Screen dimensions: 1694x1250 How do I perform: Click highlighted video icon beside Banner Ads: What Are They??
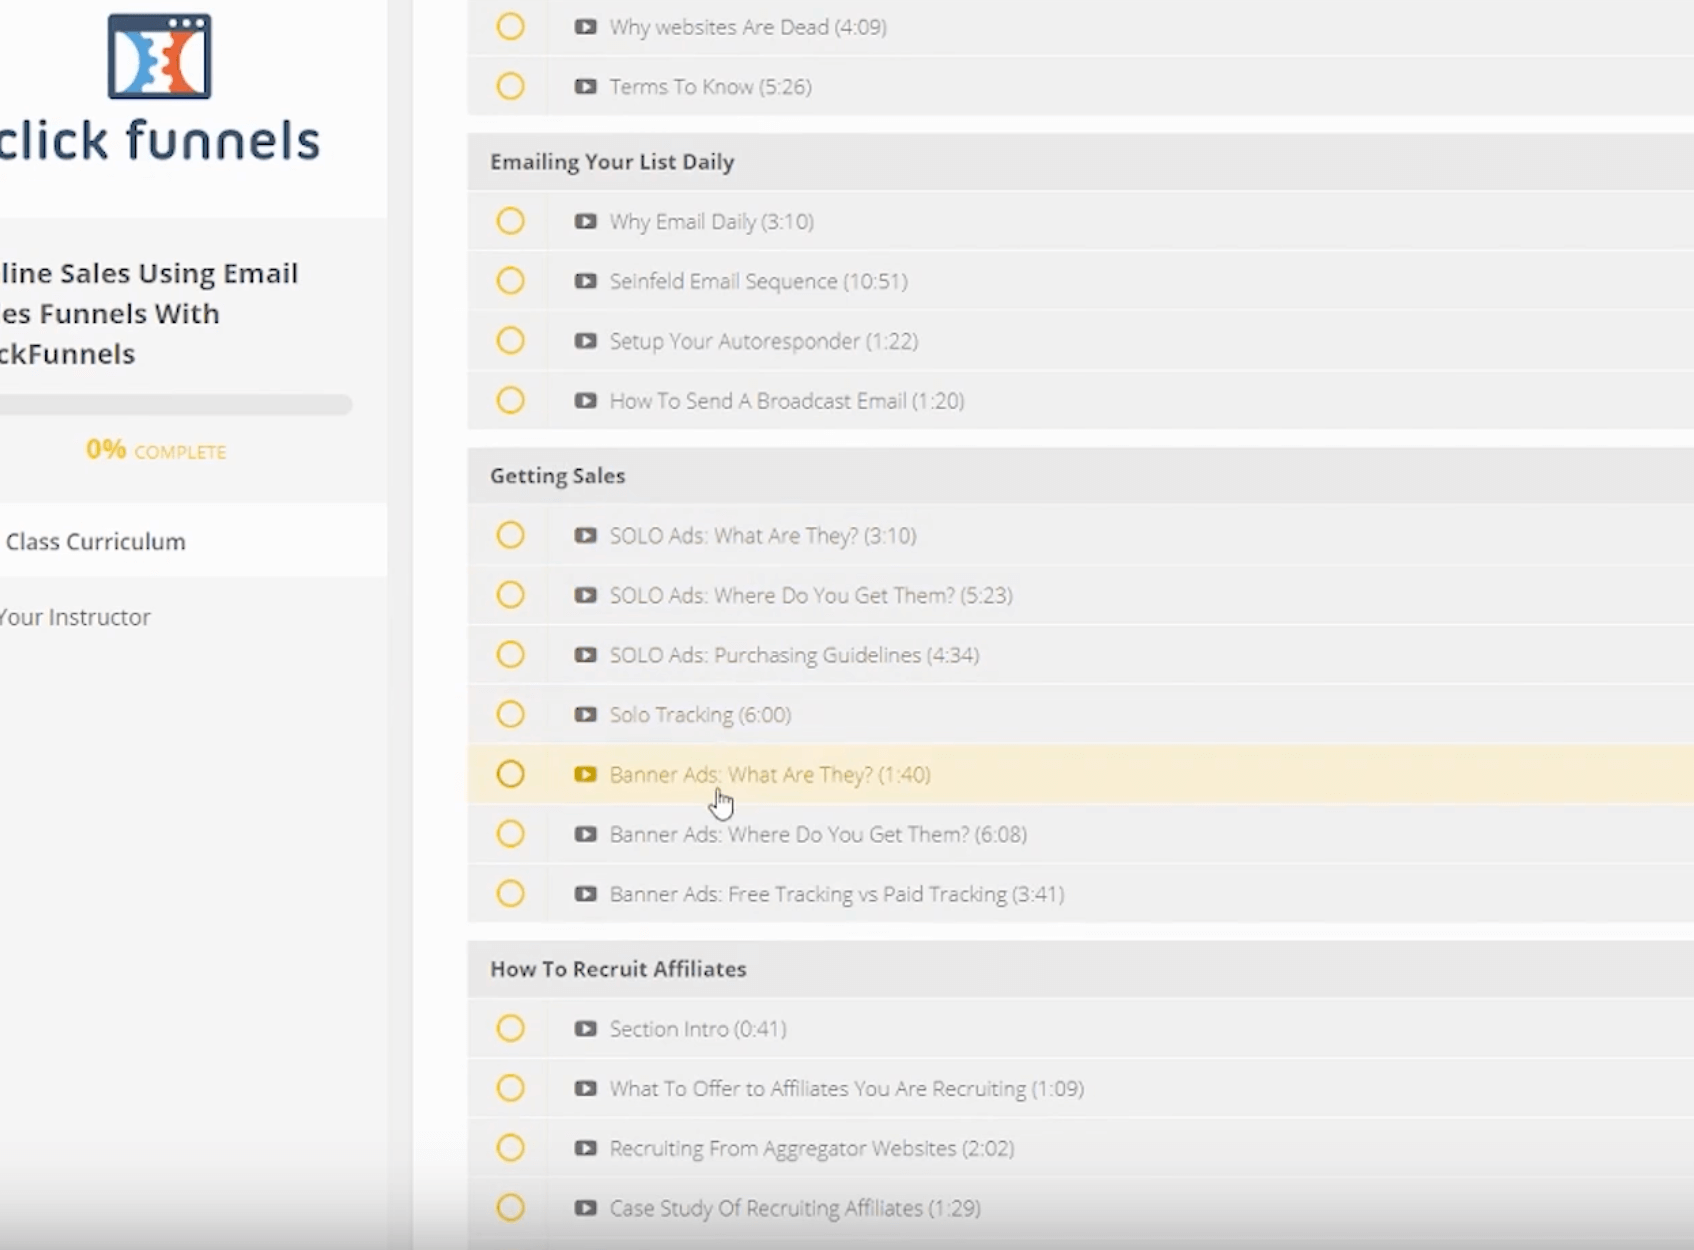coord(585,774)
